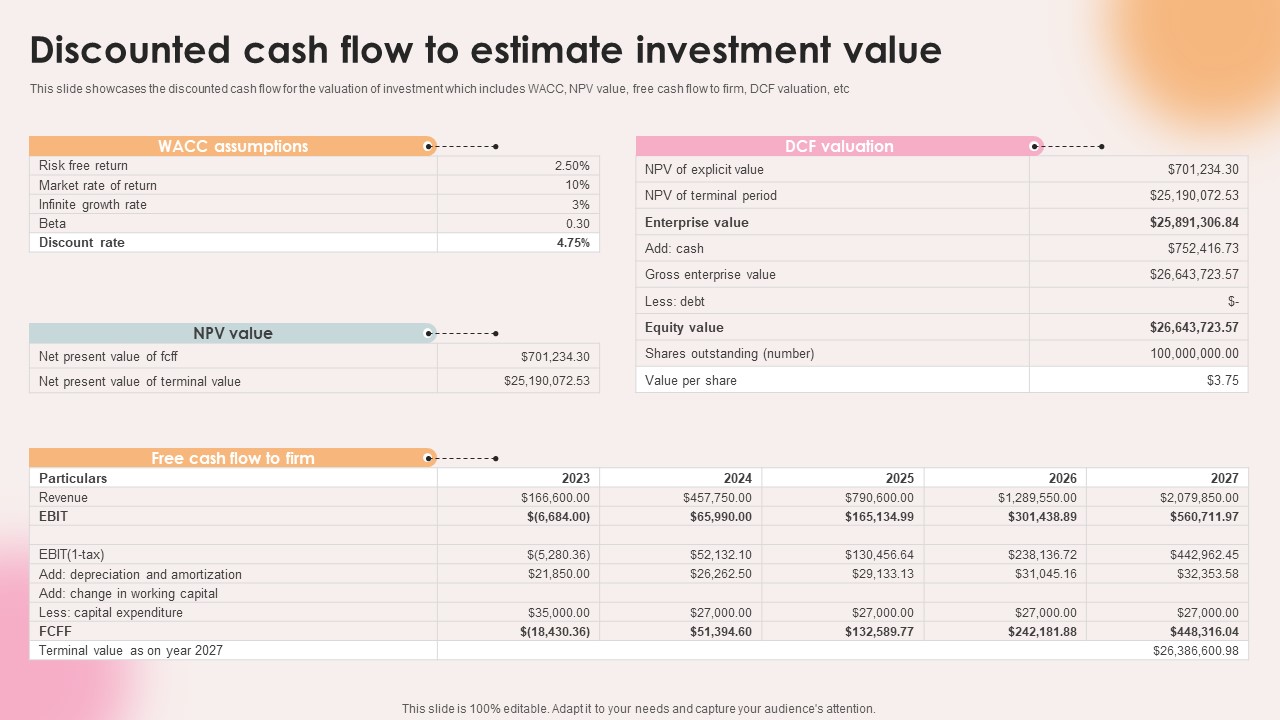
Task: Click the 100,000,000.00 shares value
Action: pos(1194,353)
